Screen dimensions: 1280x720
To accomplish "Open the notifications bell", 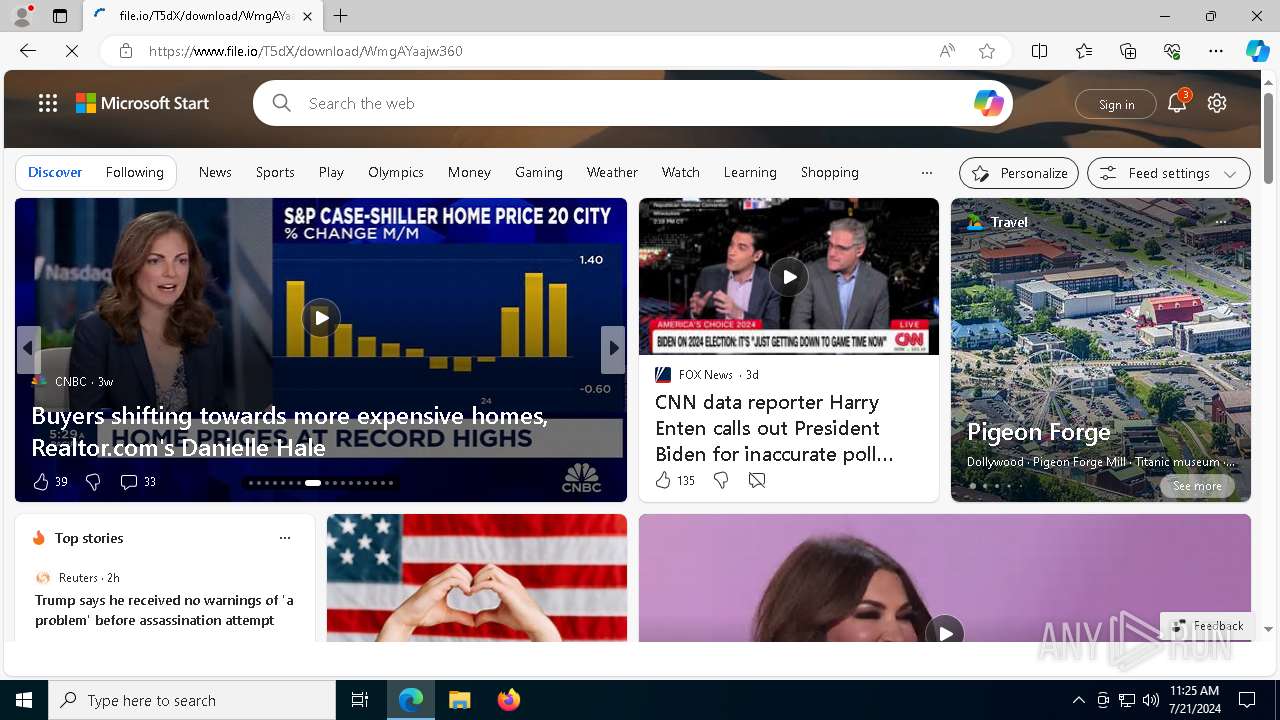I will tap(1177, 103).
